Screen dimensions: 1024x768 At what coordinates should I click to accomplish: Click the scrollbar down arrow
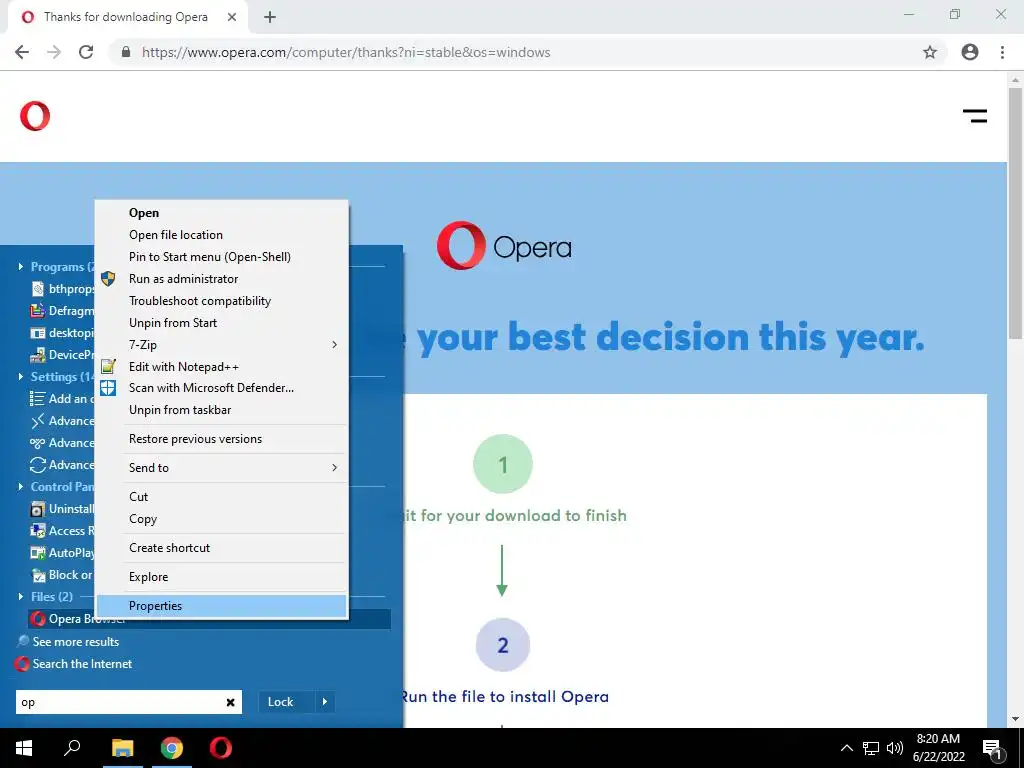1015,719
